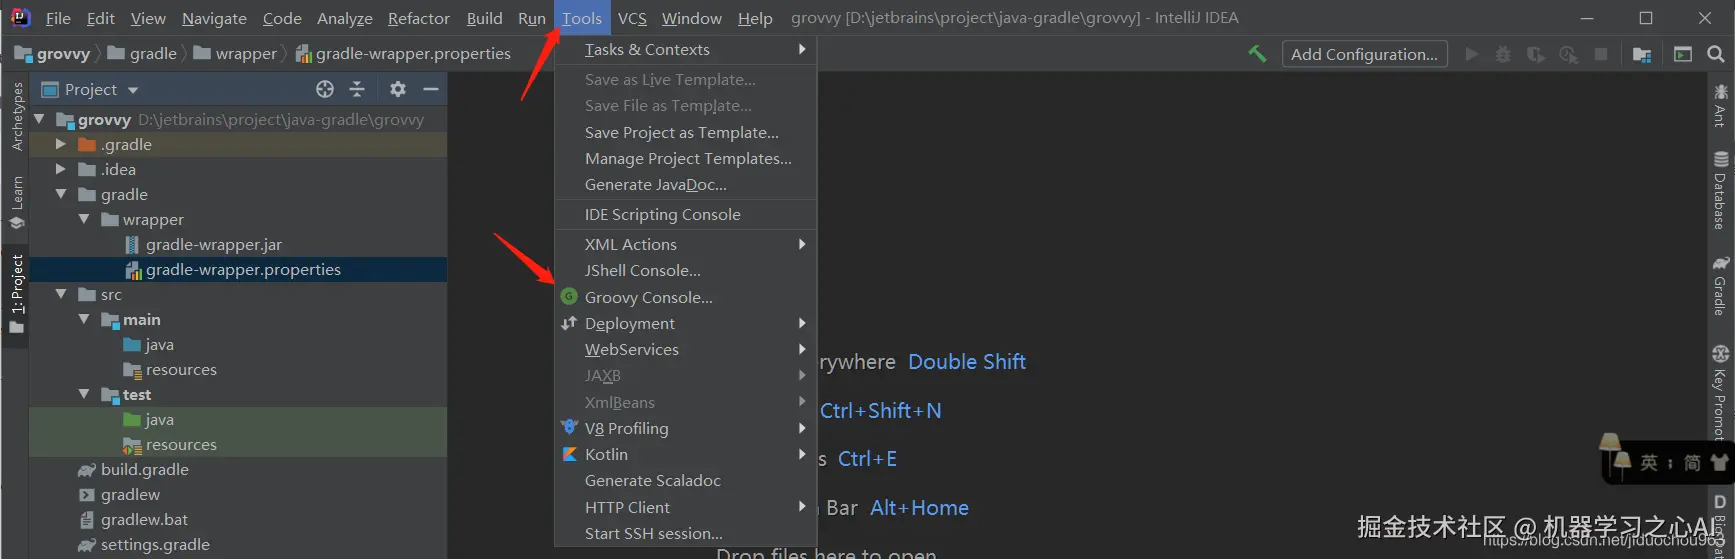Collapse the wrapper folder arrow
This screenshot has width=1735, height=559.
point(84,219)
